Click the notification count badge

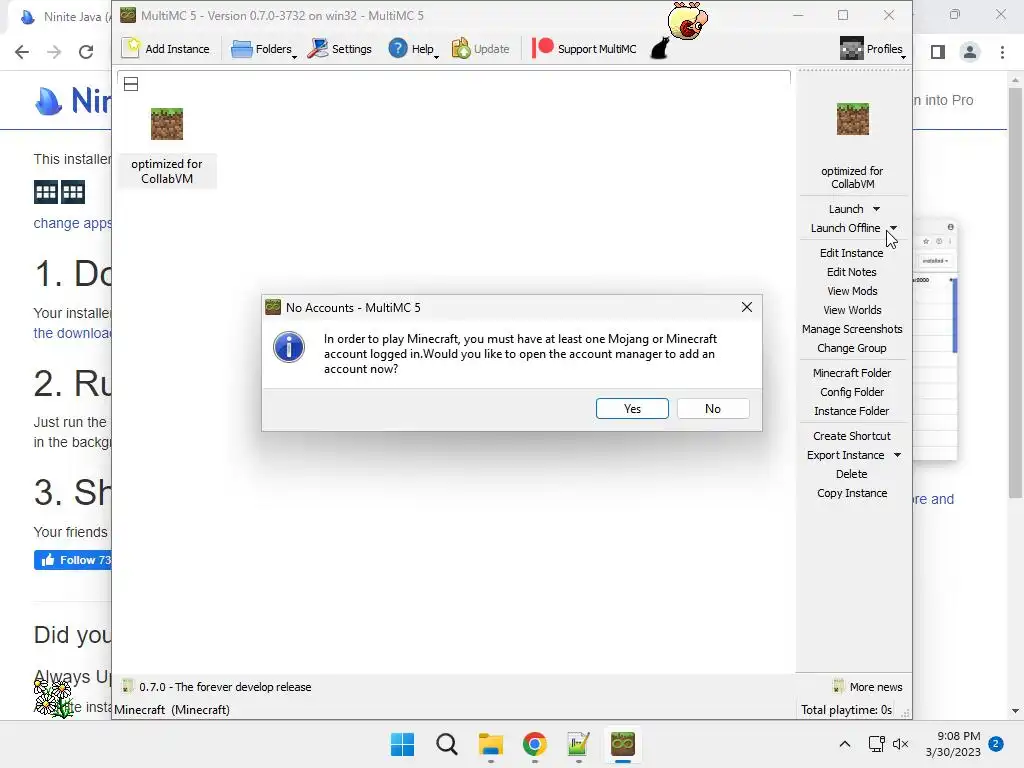tap(996, 744)
